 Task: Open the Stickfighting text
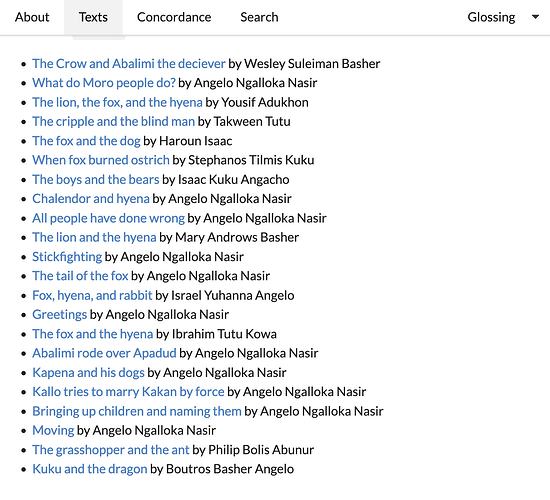coord(67,256)
